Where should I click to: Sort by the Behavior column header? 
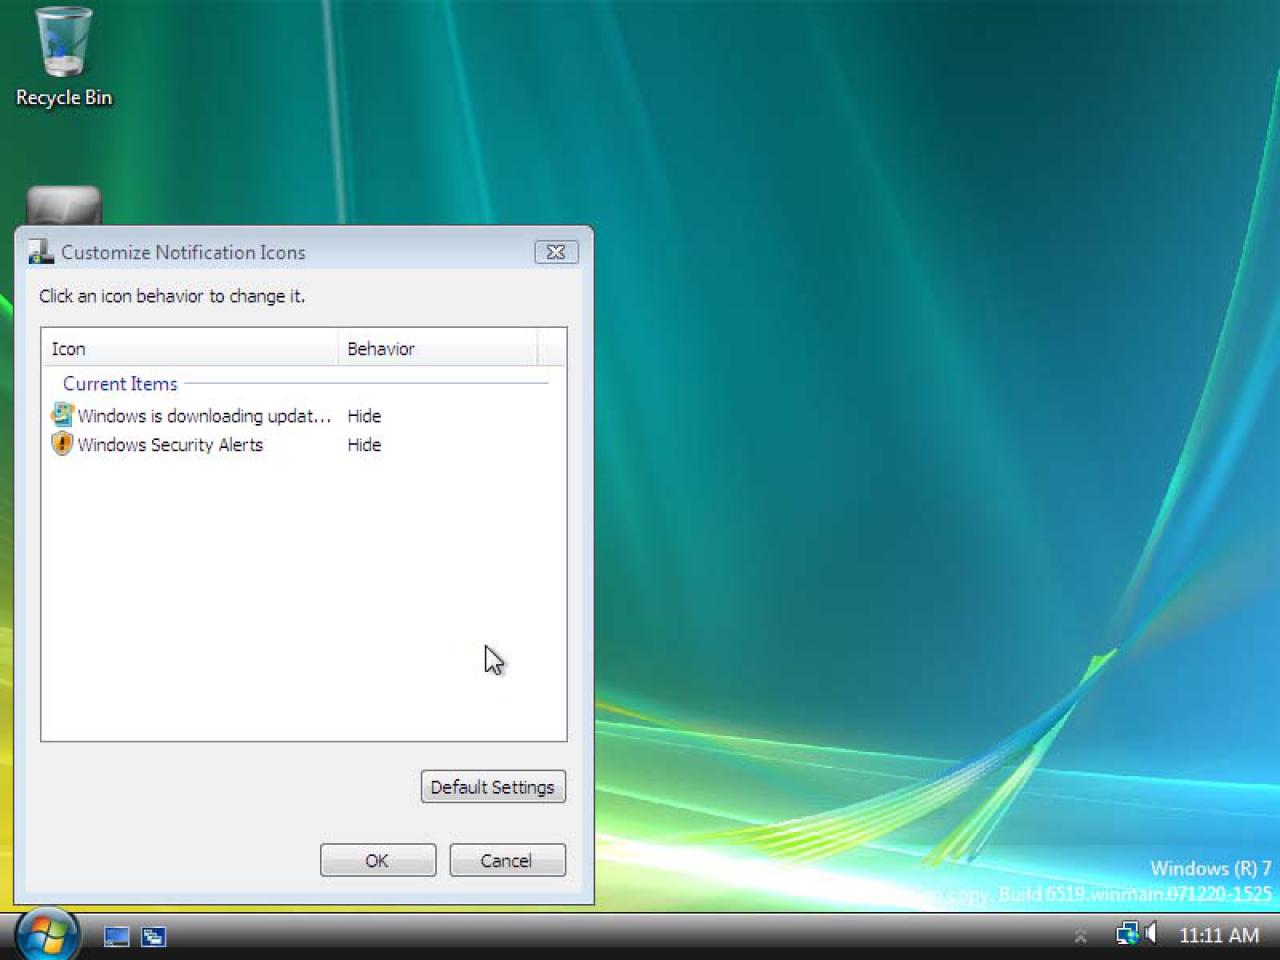tap(438, 348)
